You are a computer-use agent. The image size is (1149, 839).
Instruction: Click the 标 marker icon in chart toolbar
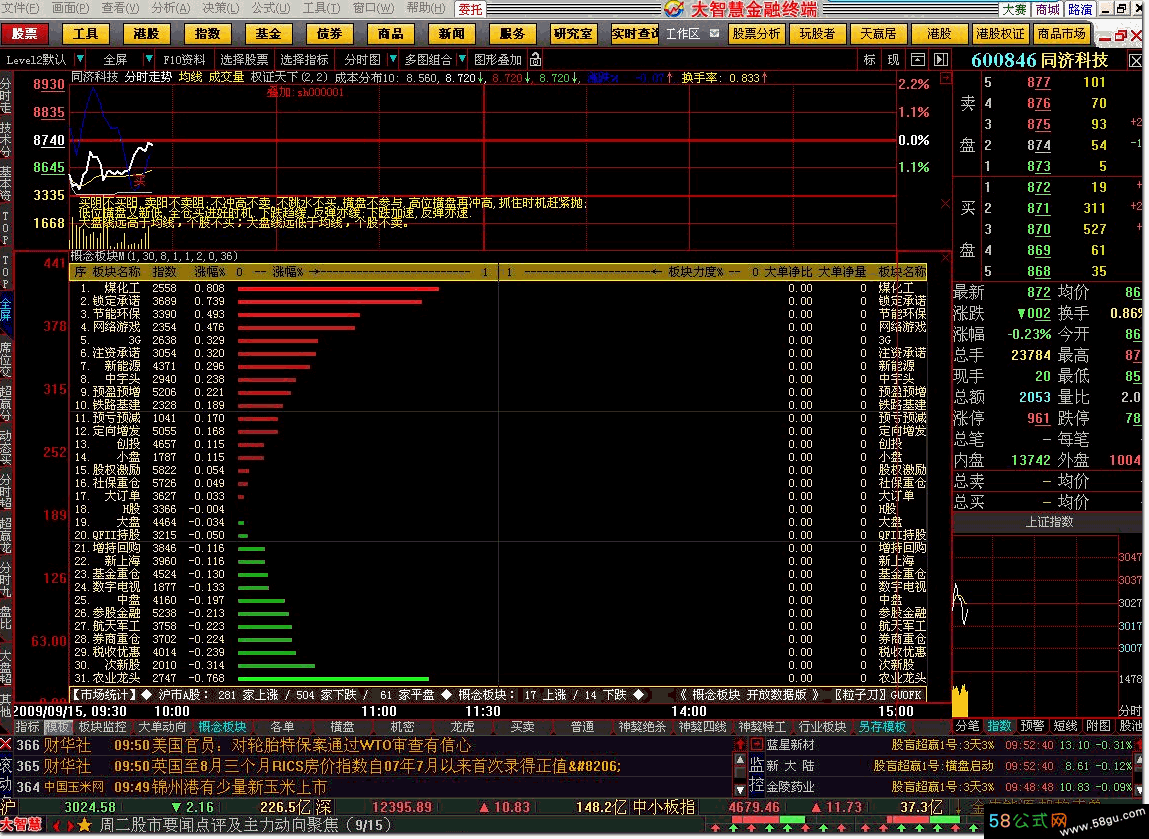pos(869,60)
